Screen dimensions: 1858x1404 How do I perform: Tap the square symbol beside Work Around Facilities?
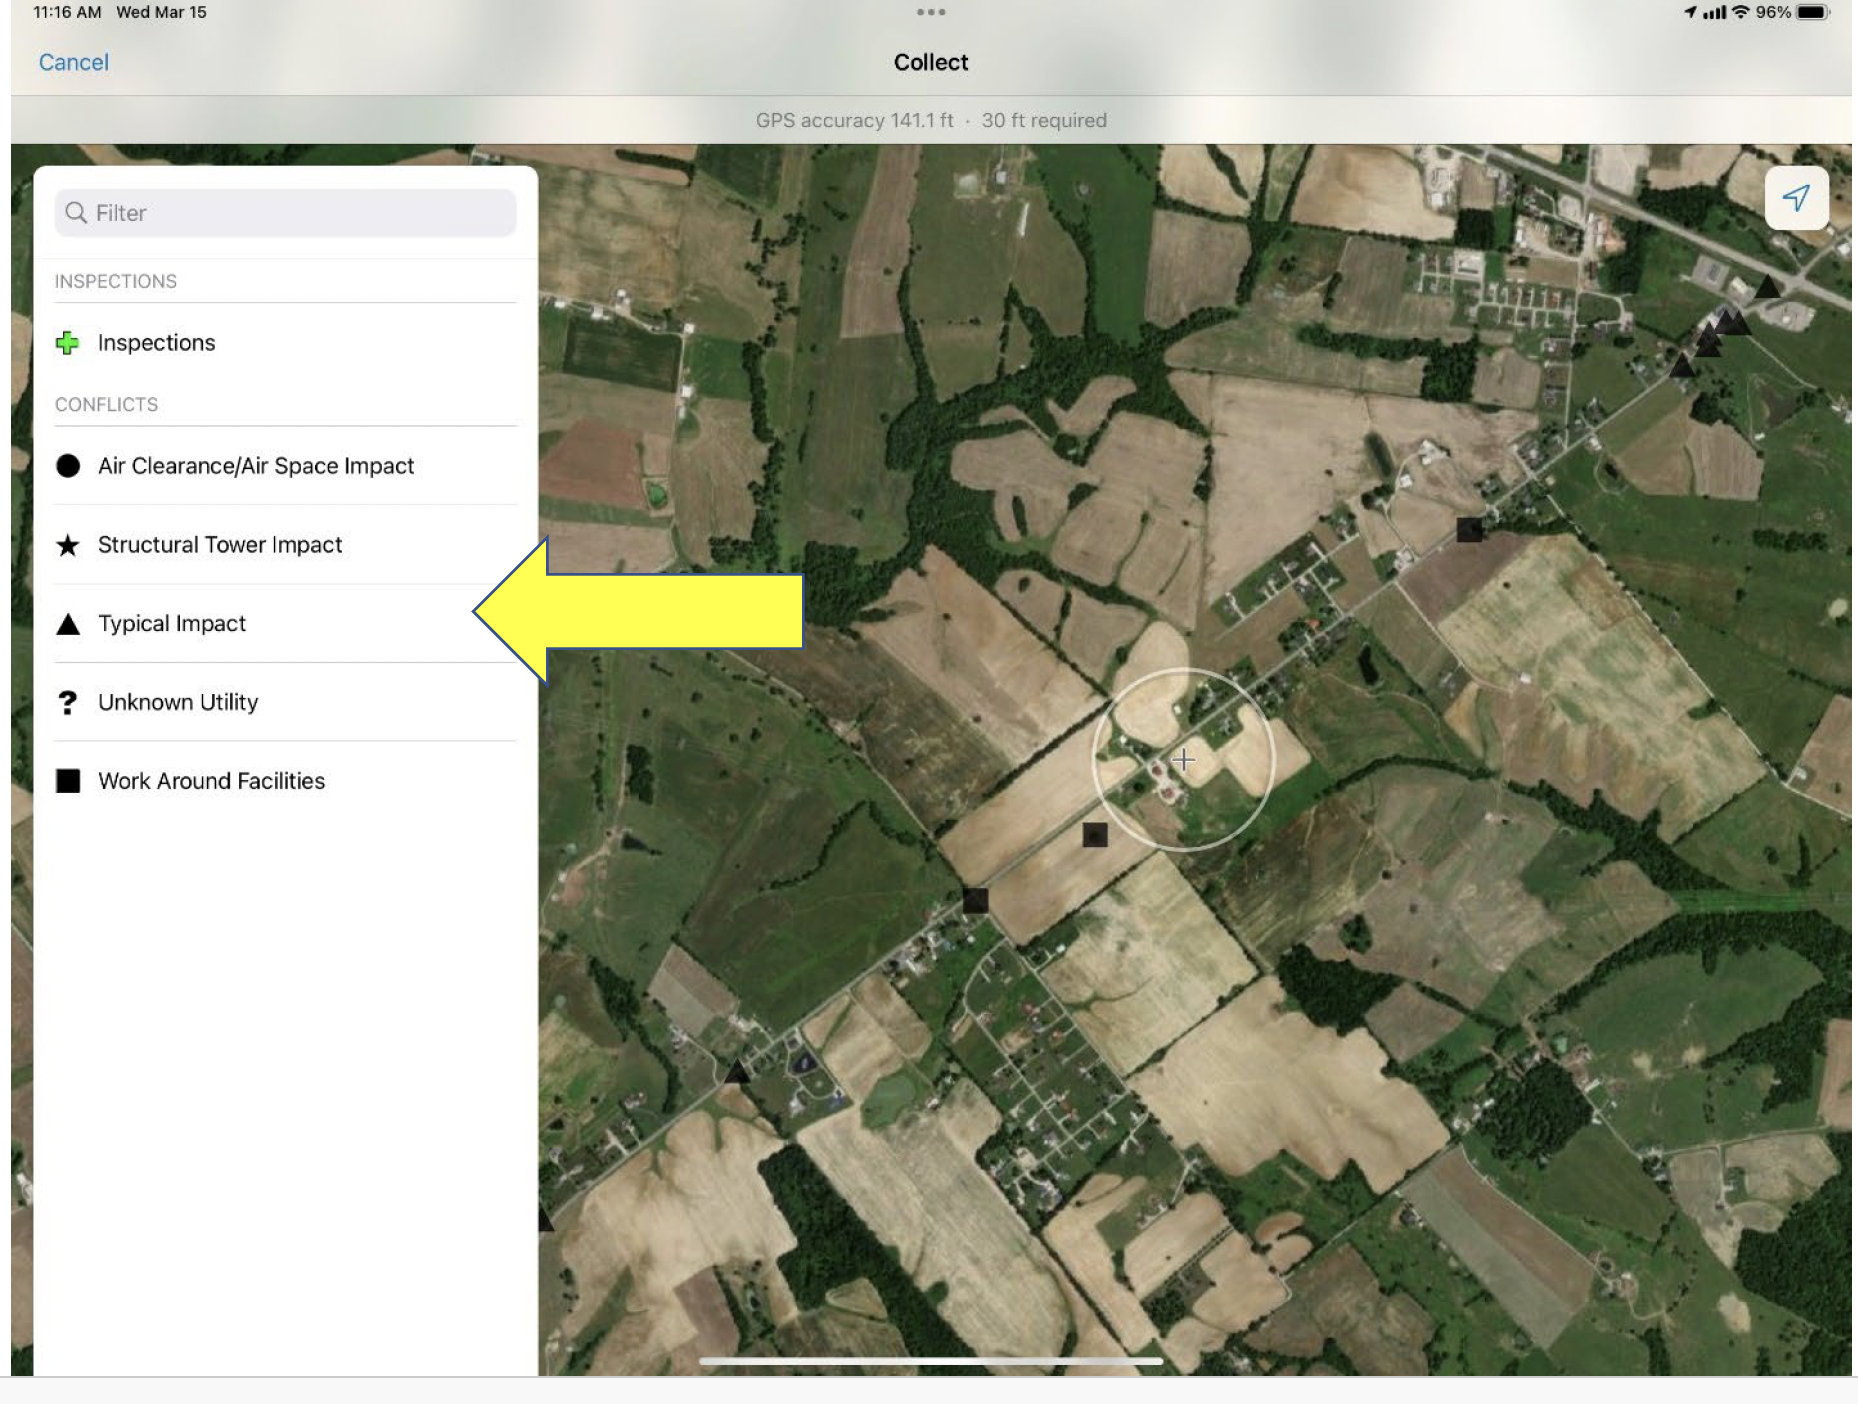67,781
